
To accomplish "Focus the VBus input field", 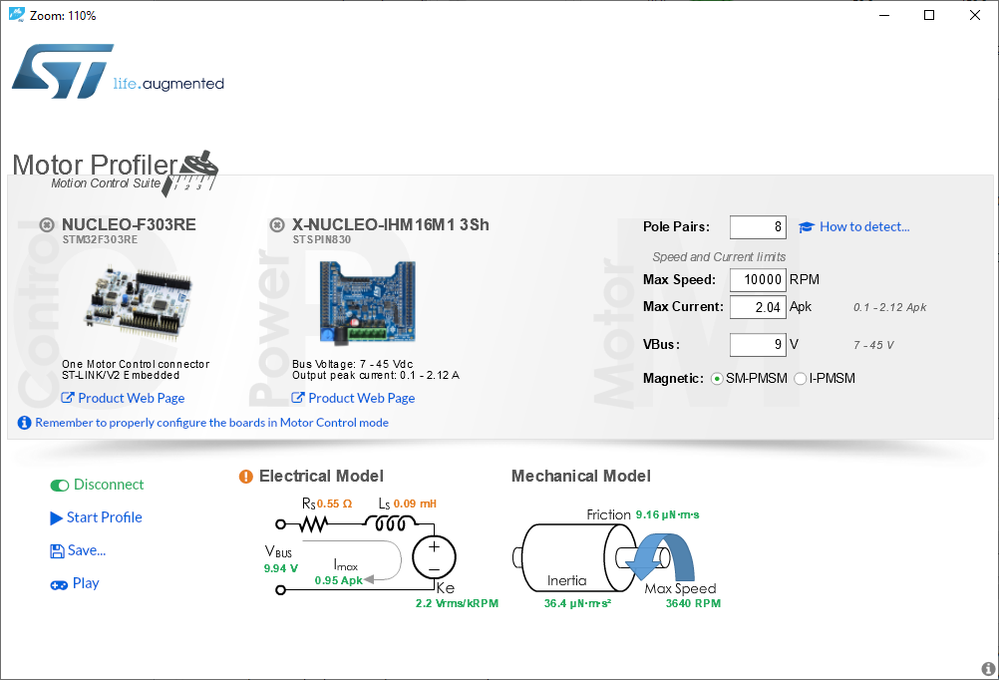I will (x=758, y=345).
